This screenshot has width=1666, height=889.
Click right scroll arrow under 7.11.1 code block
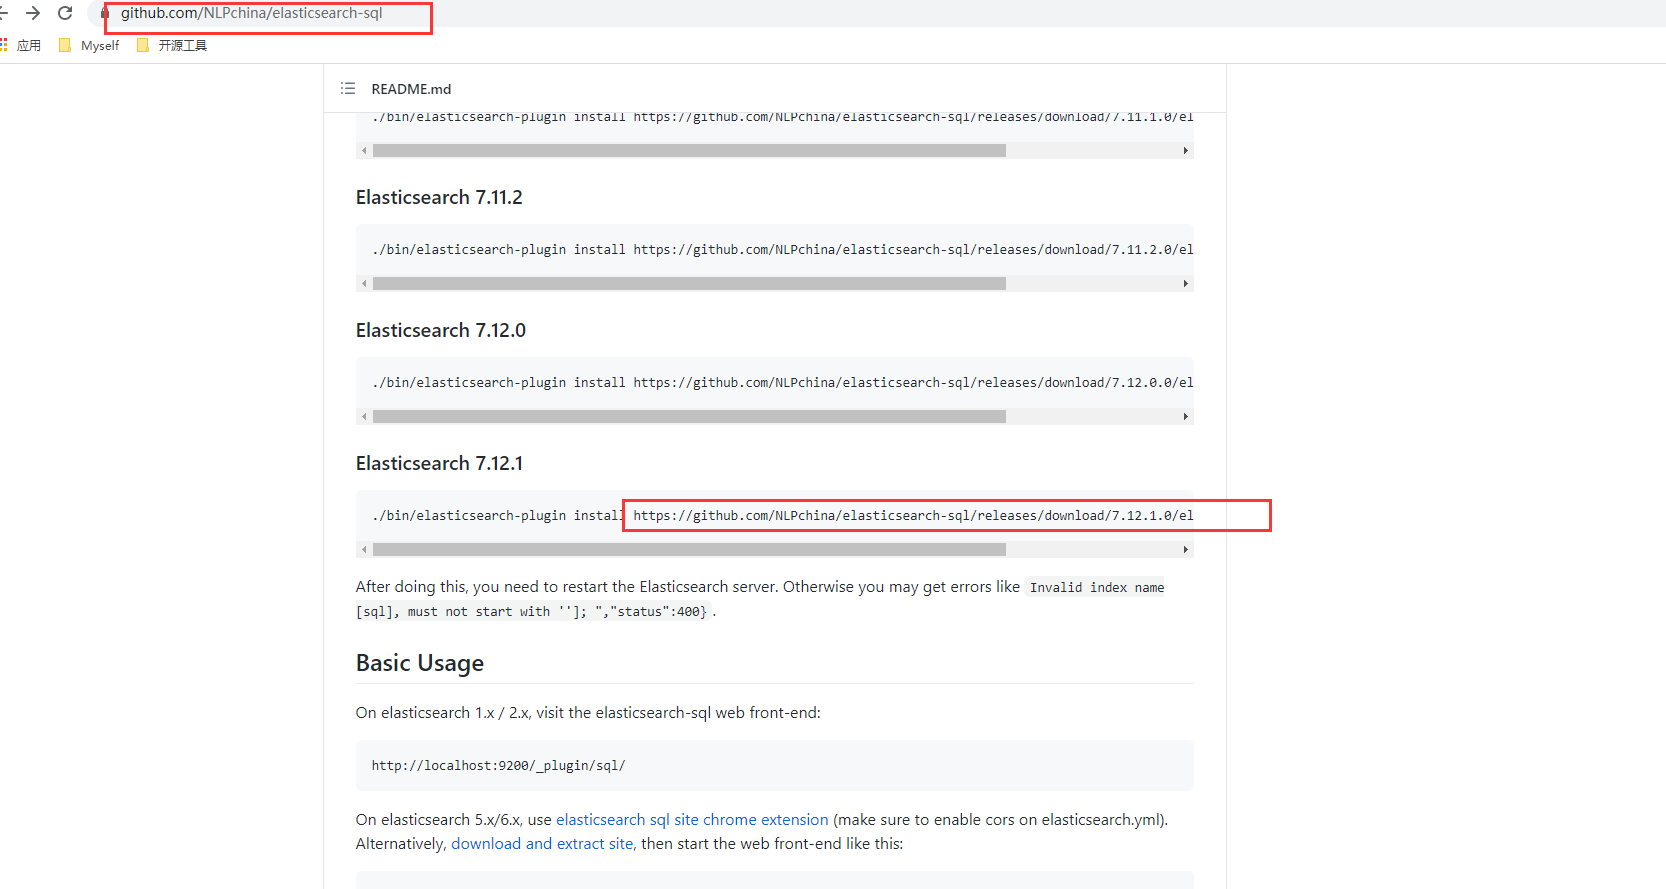pyautogui.click(x=1185, y=151)
